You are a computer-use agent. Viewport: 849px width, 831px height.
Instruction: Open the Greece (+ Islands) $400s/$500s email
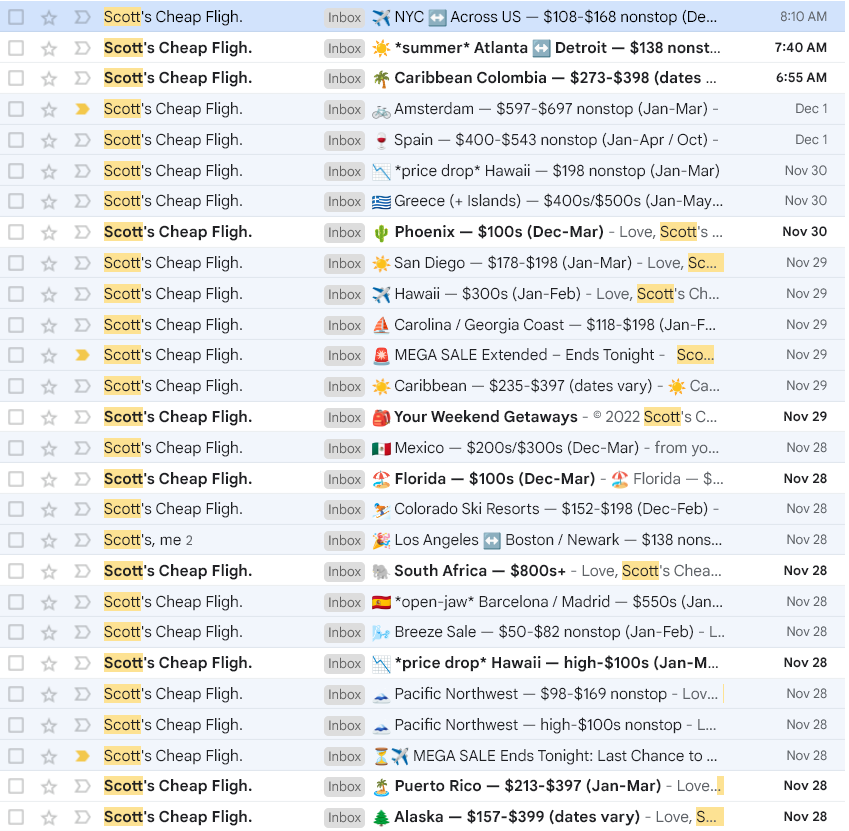tap(422, 201)
